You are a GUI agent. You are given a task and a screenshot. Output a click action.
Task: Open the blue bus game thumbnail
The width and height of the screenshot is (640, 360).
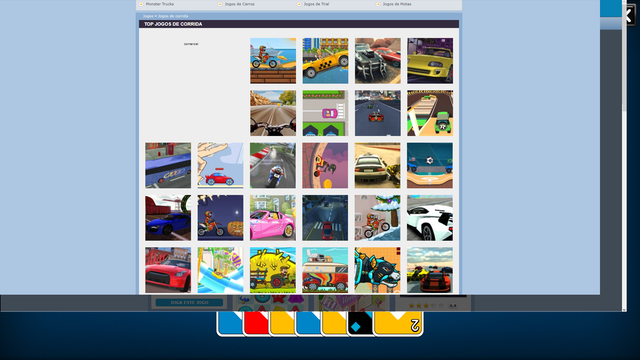click(x=168, y=165)
